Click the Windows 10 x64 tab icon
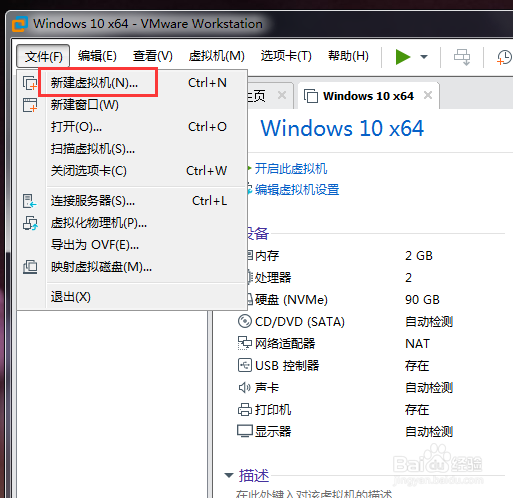 (x=311, y=96)
